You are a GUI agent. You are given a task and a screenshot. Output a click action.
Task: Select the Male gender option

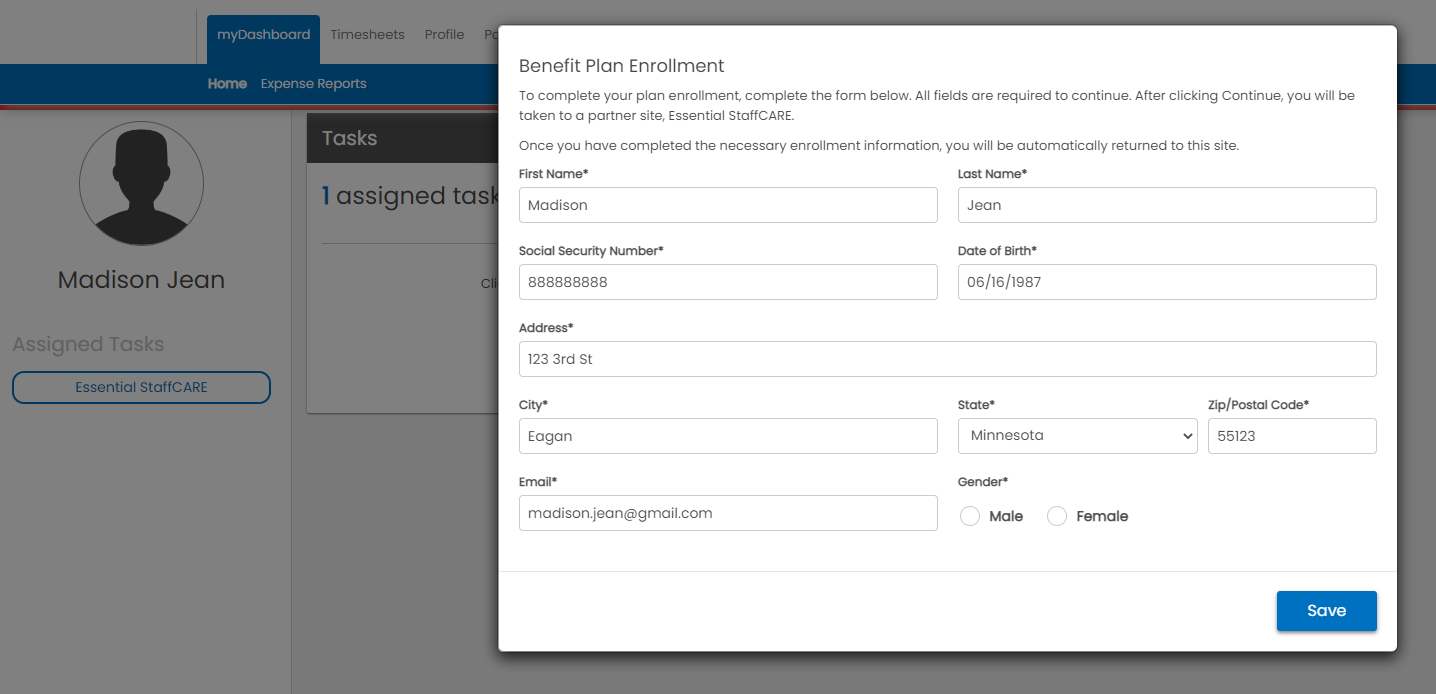(x=970, y=516)
